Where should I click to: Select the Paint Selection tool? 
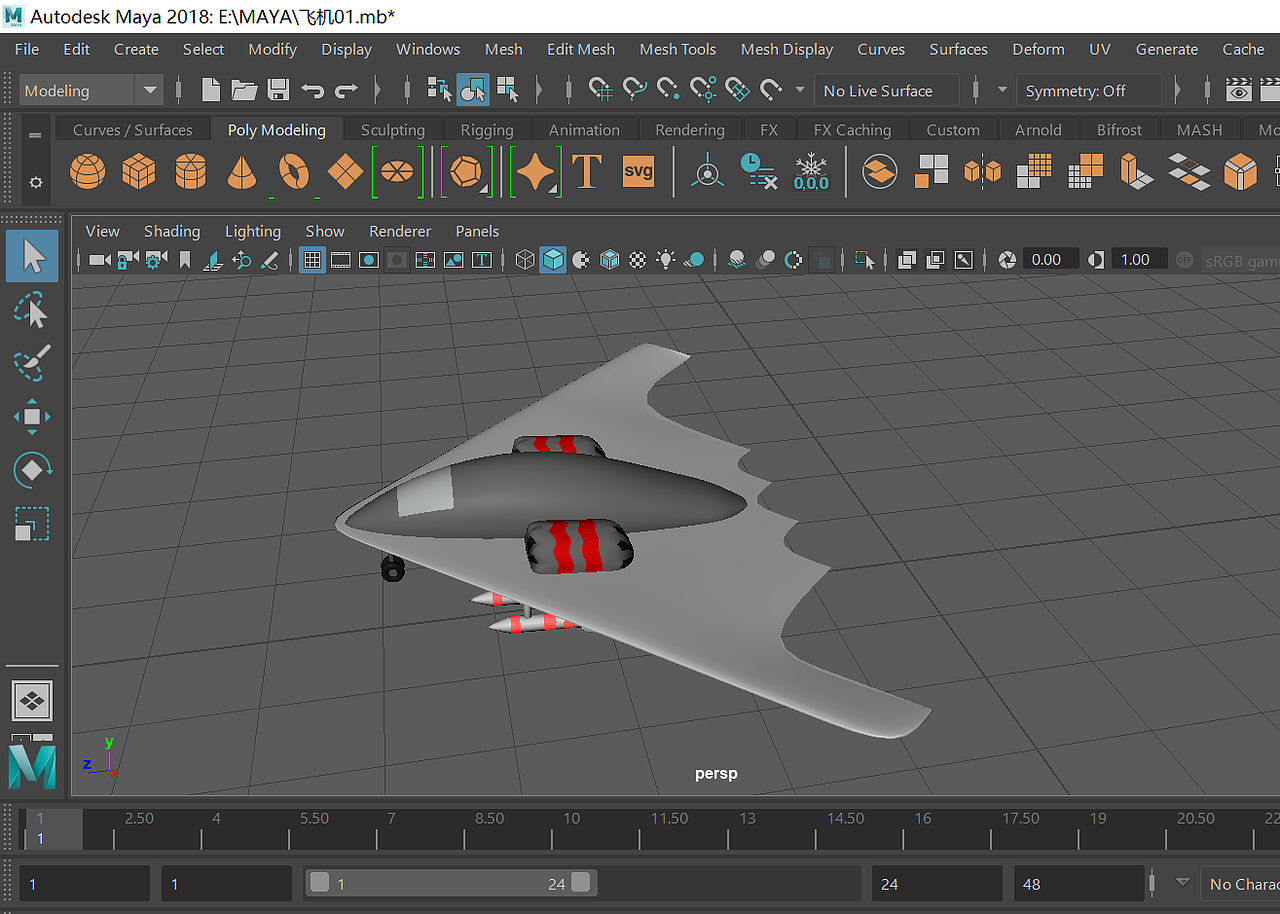click(32, 363)
